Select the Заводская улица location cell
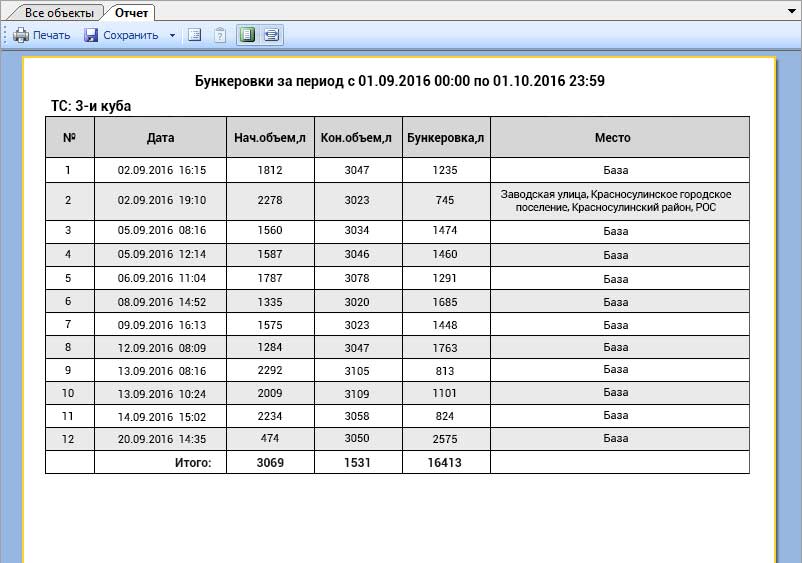This screenshot has height=563, width=802. pos(616,201)
